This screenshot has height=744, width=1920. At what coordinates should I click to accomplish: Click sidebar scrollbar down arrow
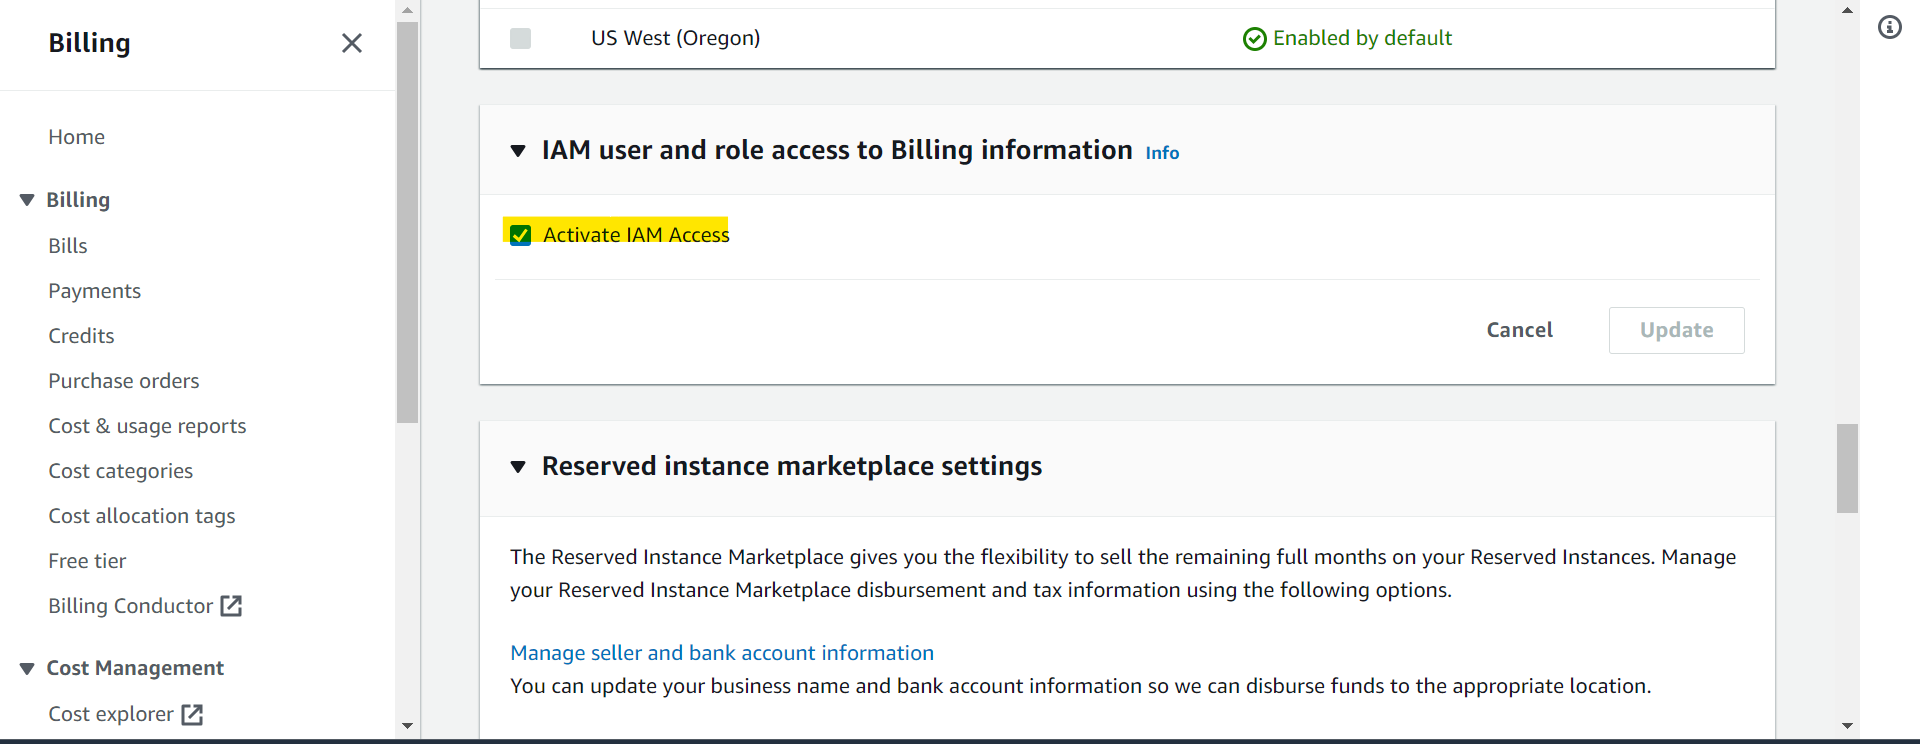[x=407, y=726]
